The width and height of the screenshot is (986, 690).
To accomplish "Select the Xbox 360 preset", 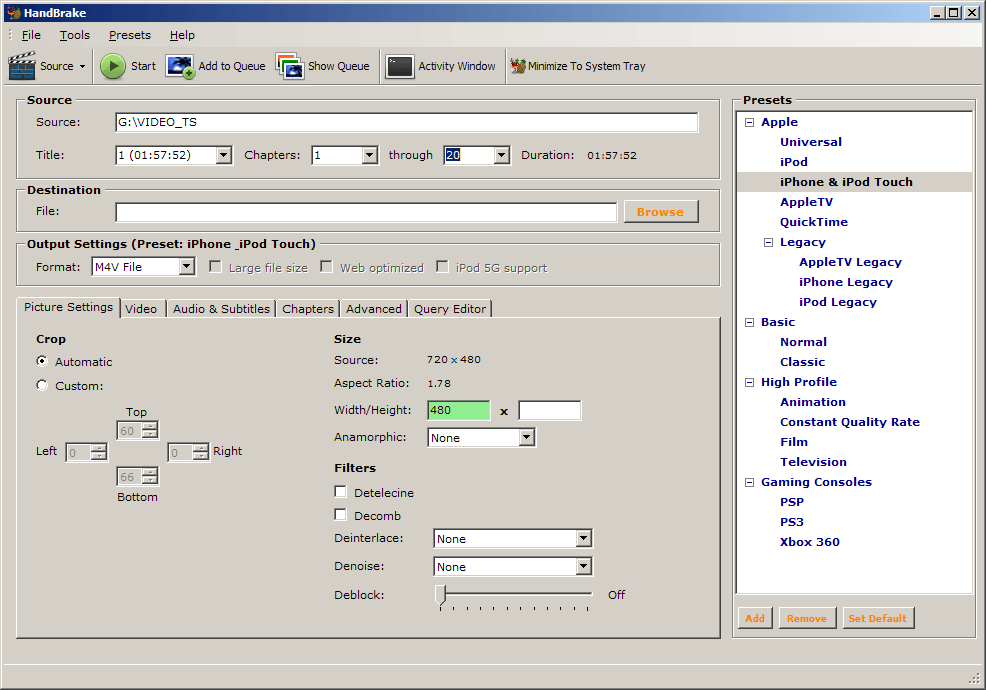I will coord(809,543).
